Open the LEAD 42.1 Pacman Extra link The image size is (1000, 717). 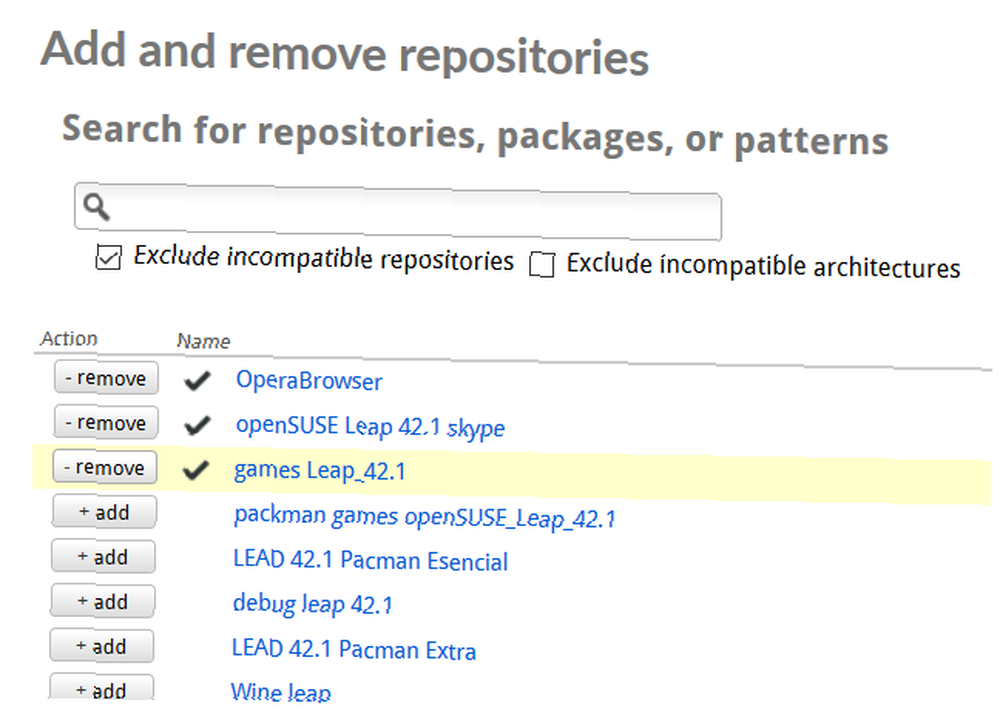point(354,649)
